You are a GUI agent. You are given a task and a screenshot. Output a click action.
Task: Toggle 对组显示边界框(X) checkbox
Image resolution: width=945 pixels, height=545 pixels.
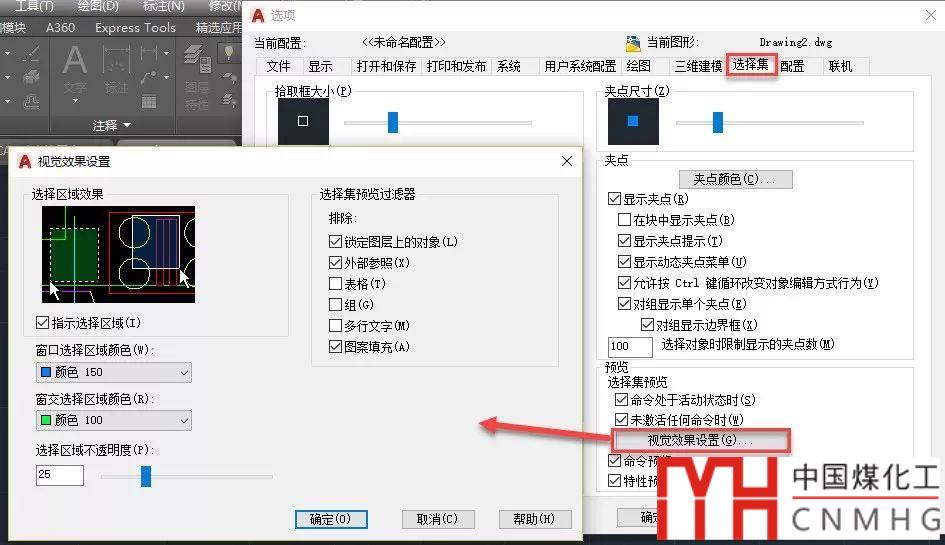click(x=648, y=325)
